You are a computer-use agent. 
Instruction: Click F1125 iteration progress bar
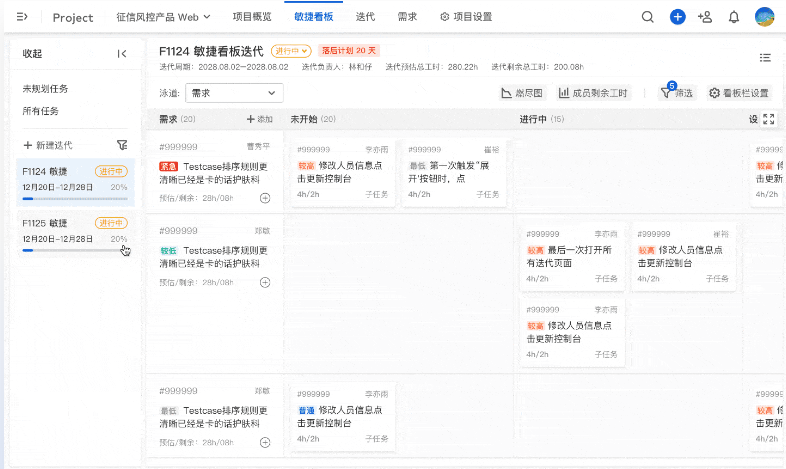(x=75, y=250)
